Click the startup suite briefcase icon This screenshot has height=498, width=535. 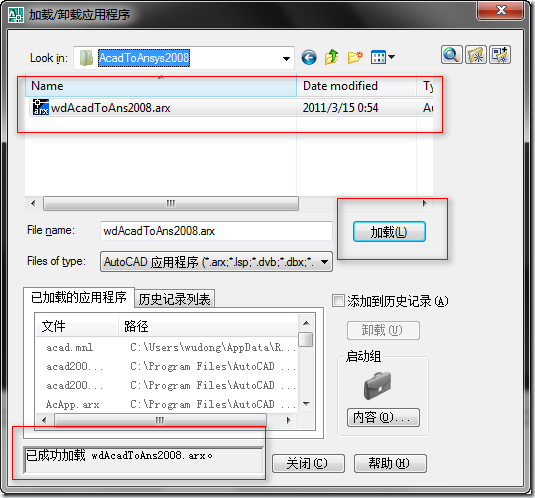coord(377,386)
